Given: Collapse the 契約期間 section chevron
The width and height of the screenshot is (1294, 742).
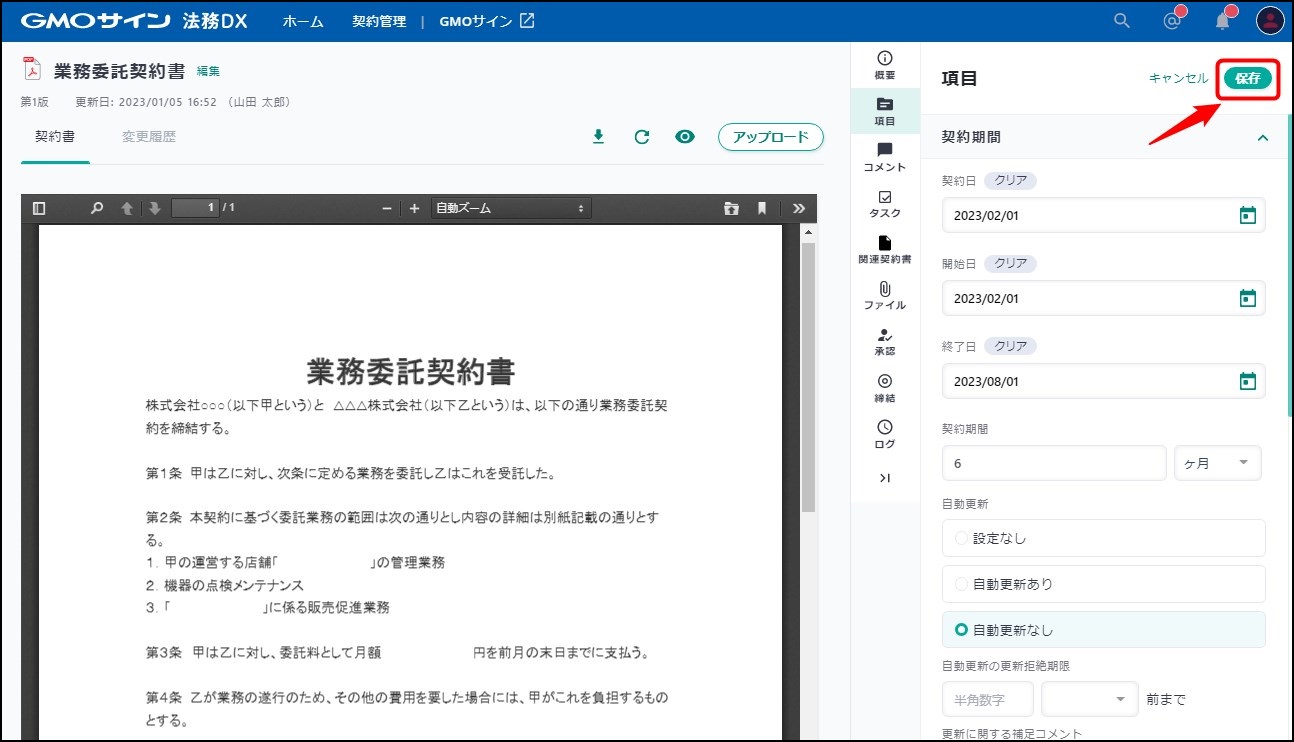Looking at the screenshot, I should [1262, 138].
